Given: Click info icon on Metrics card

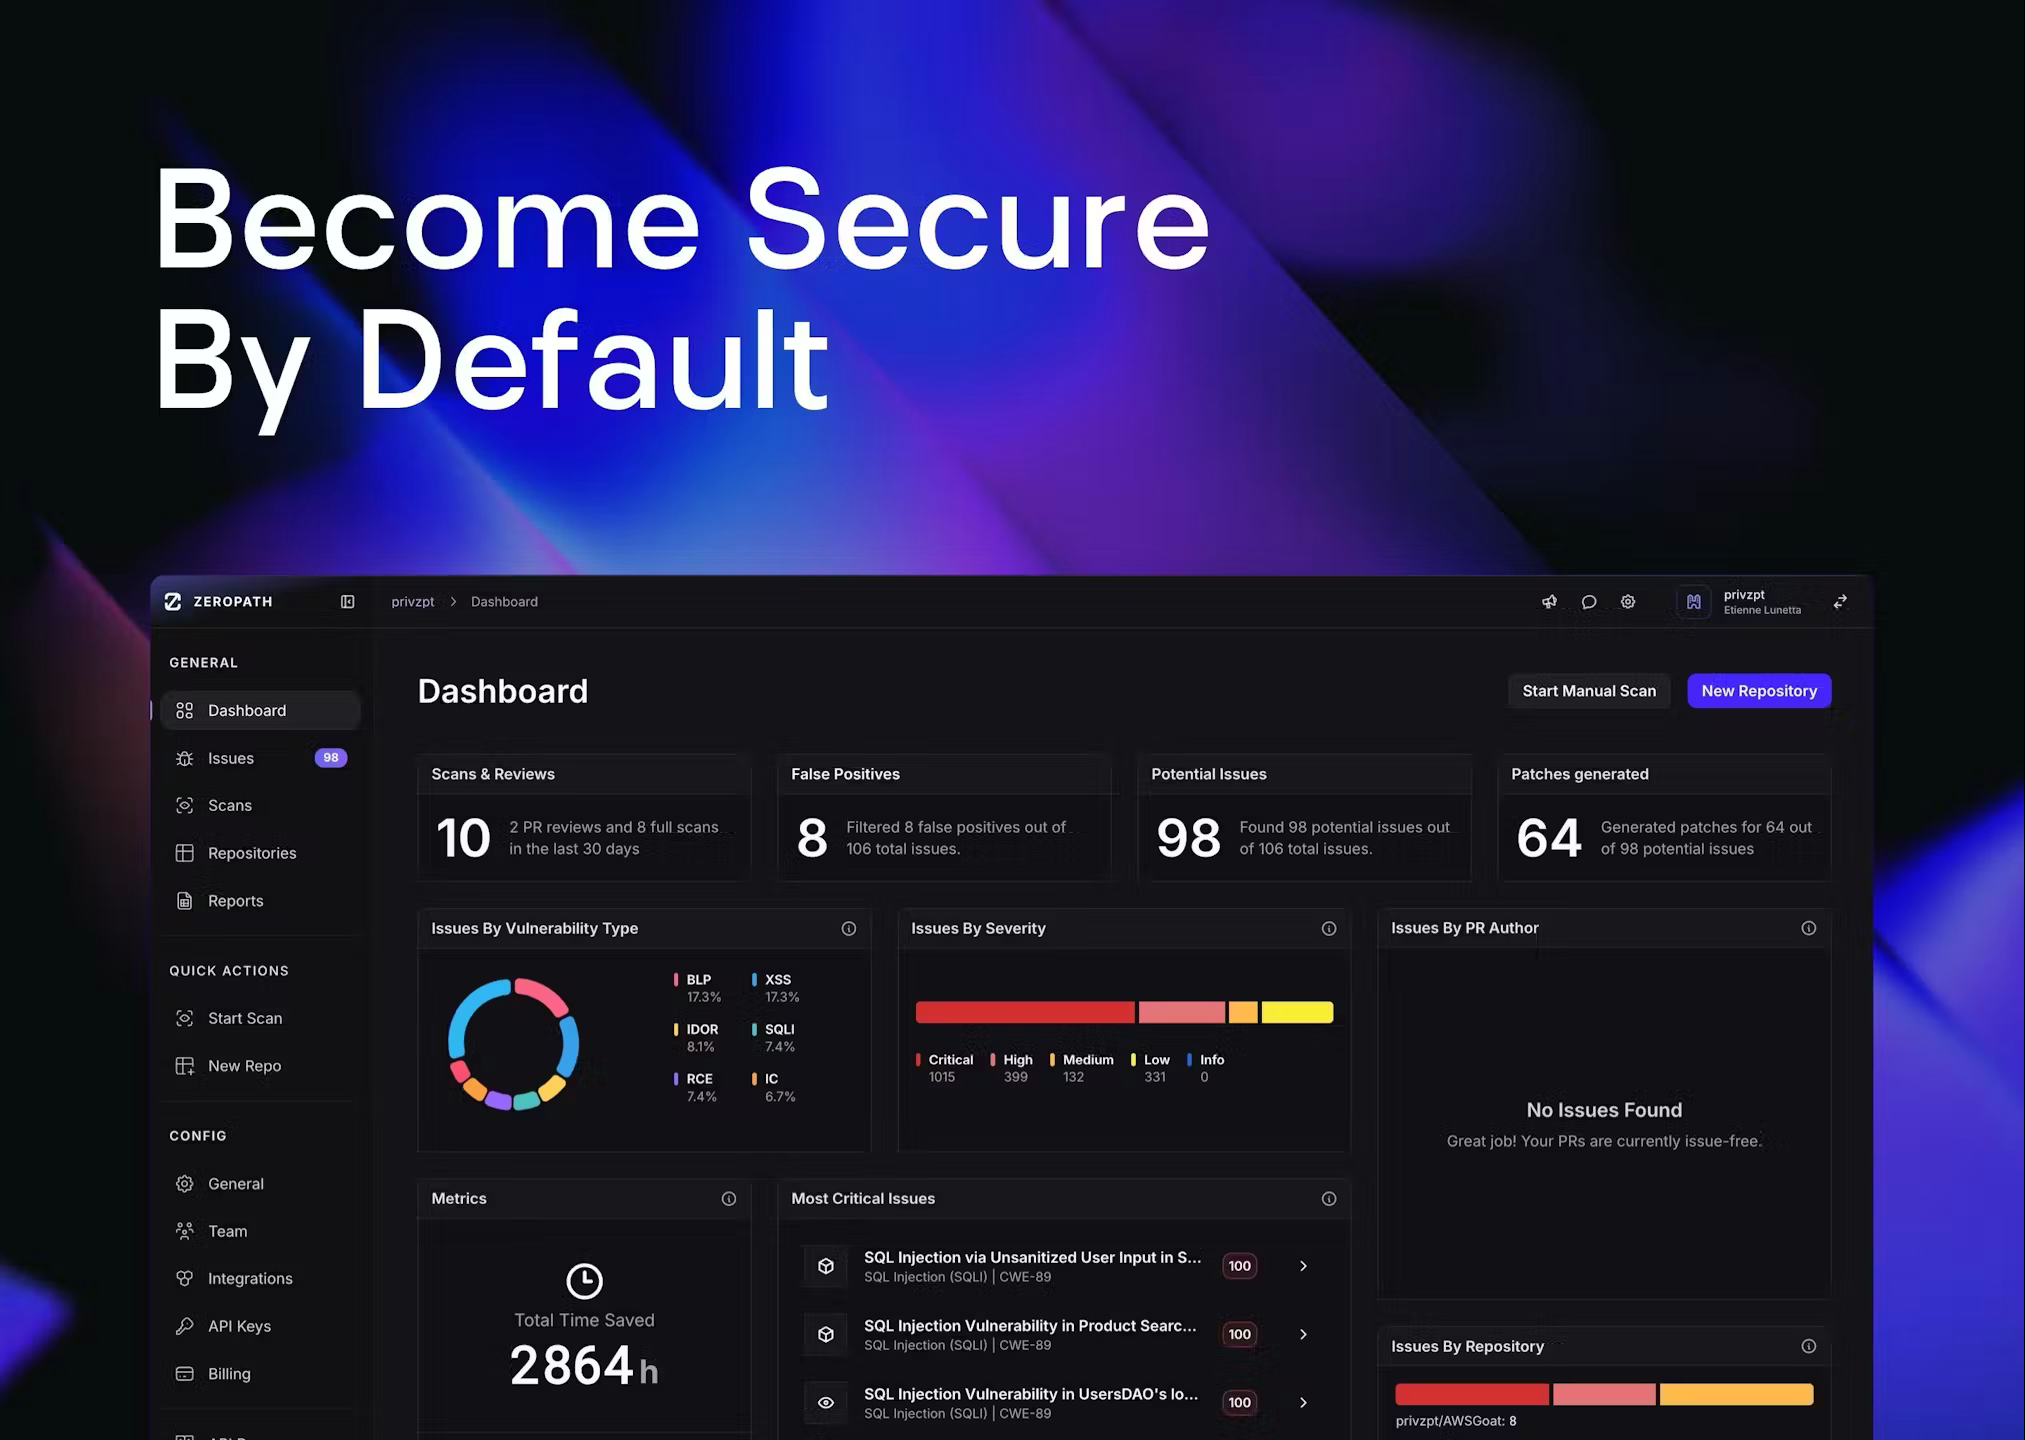Looking at the screenshot, I should (729, 1198).
